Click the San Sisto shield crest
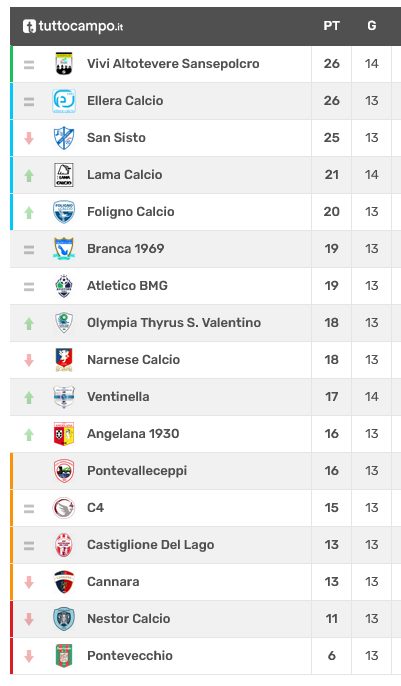Image resolution: width=401 pixels, height=686 pixels. tap(64, 138)
